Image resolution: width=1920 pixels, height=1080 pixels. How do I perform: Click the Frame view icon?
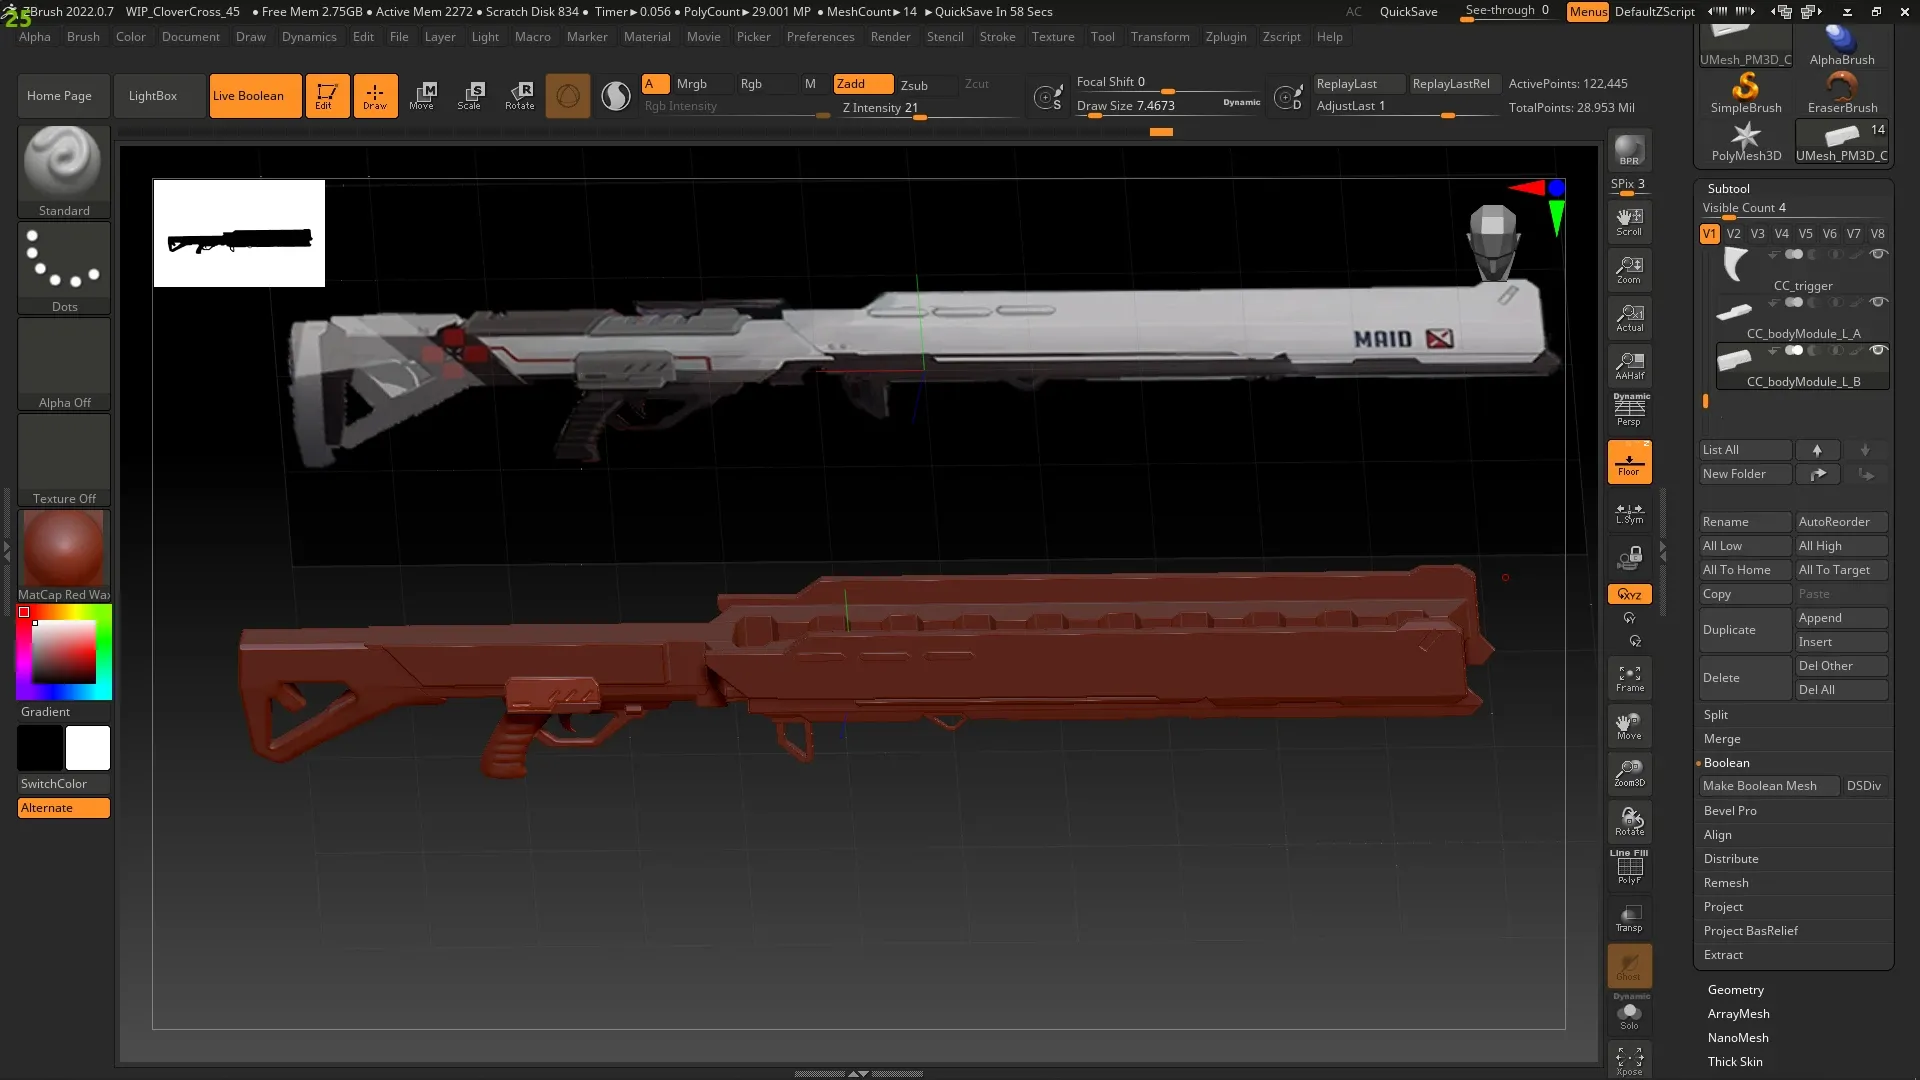click(x=1629, y=678)
